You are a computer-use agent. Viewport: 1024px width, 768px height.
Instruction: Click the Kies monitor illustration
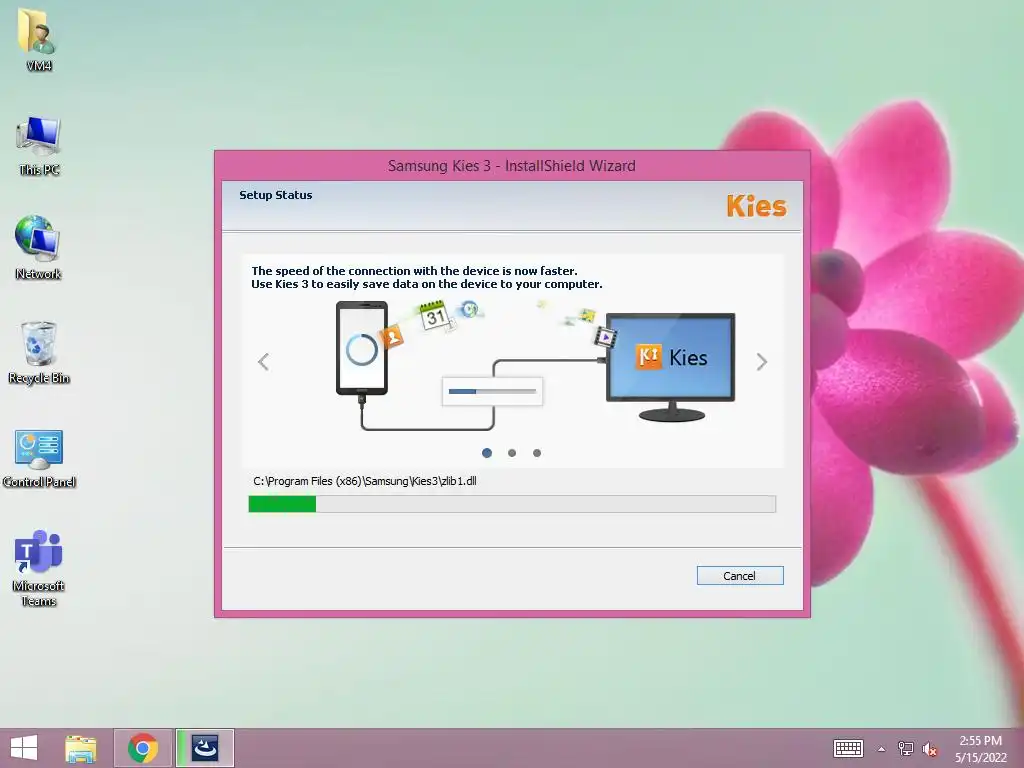[671, 367]
